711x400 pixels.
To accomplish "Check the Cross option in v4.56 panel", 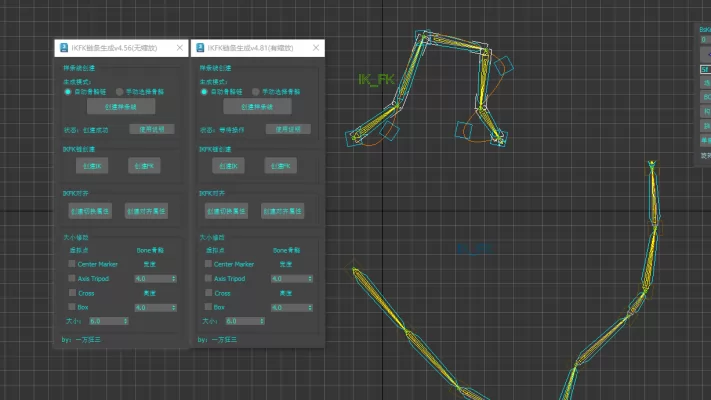I will (x=72, y=293).
